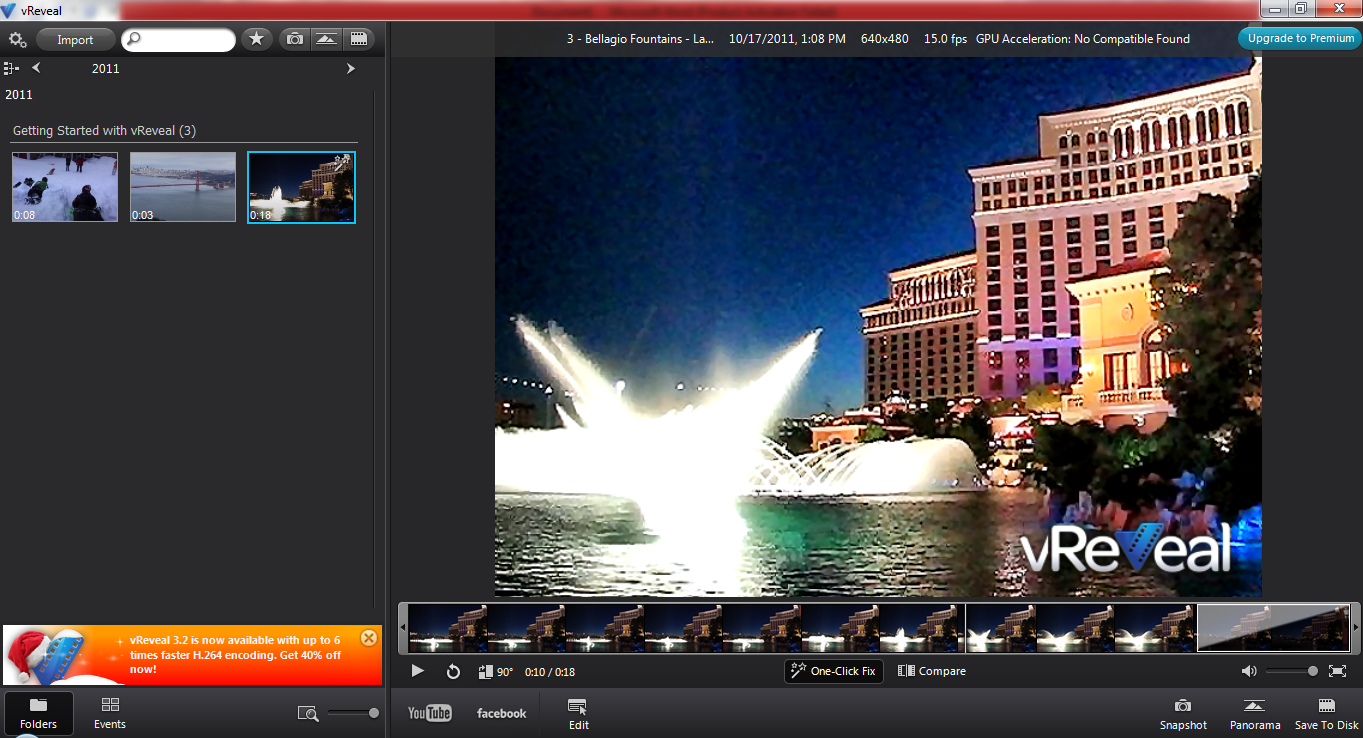Filter gallery by starred favorites
1363x738 pixels.
coord(257,39)
